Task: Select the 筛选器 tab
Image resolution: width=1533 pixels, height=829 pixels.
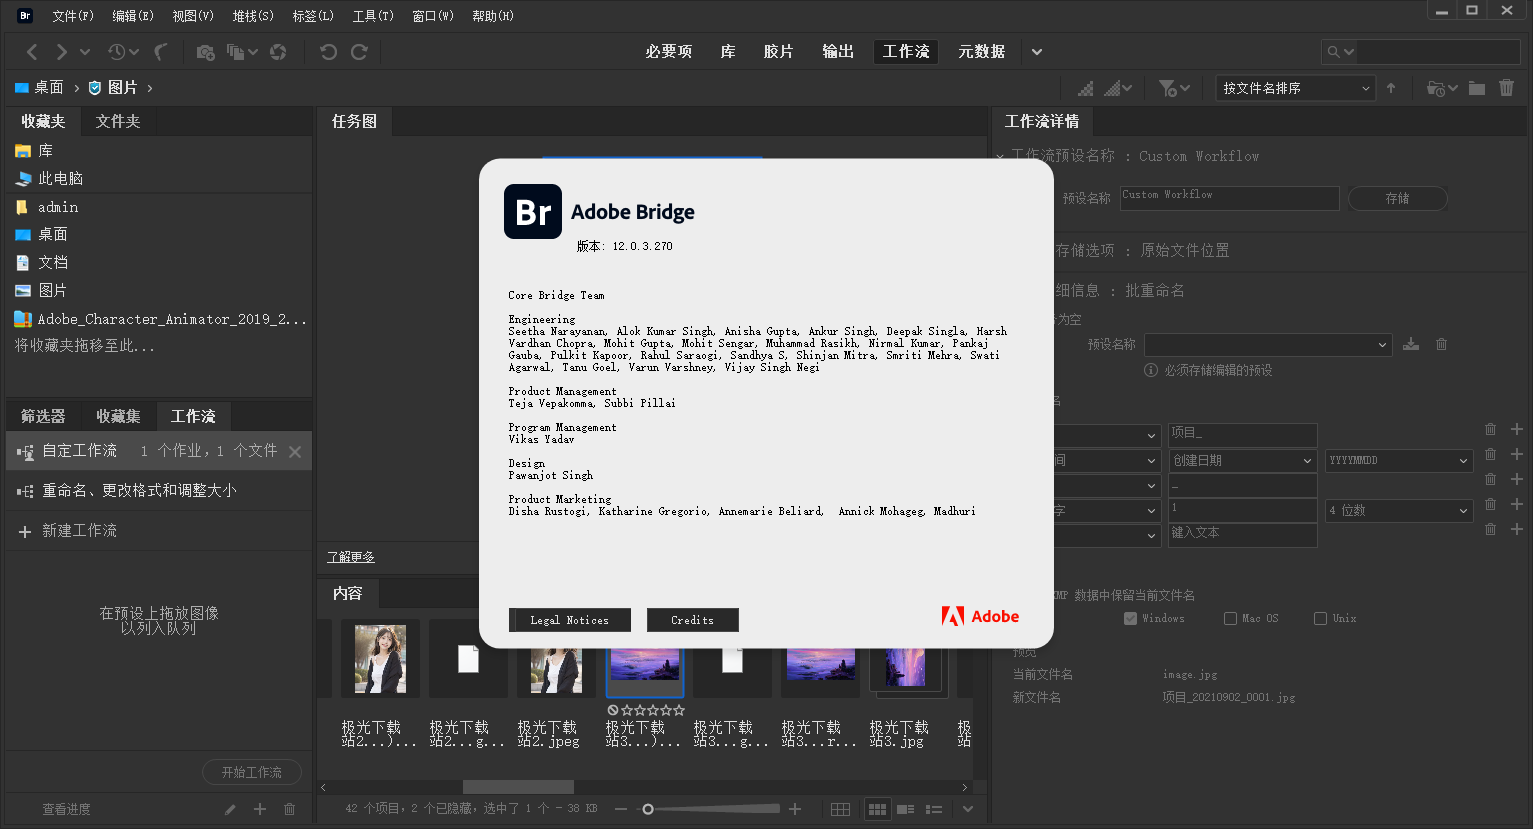Action: [x=43, y=417]
